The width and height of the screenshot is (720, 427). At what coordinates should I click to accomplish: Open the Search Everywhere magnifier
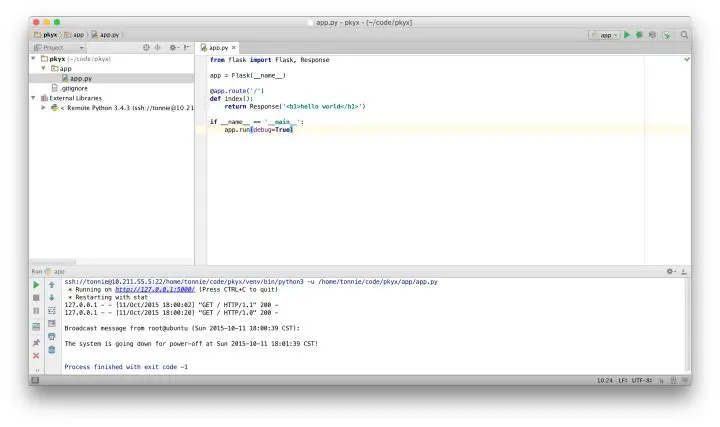tap(684, 35)
